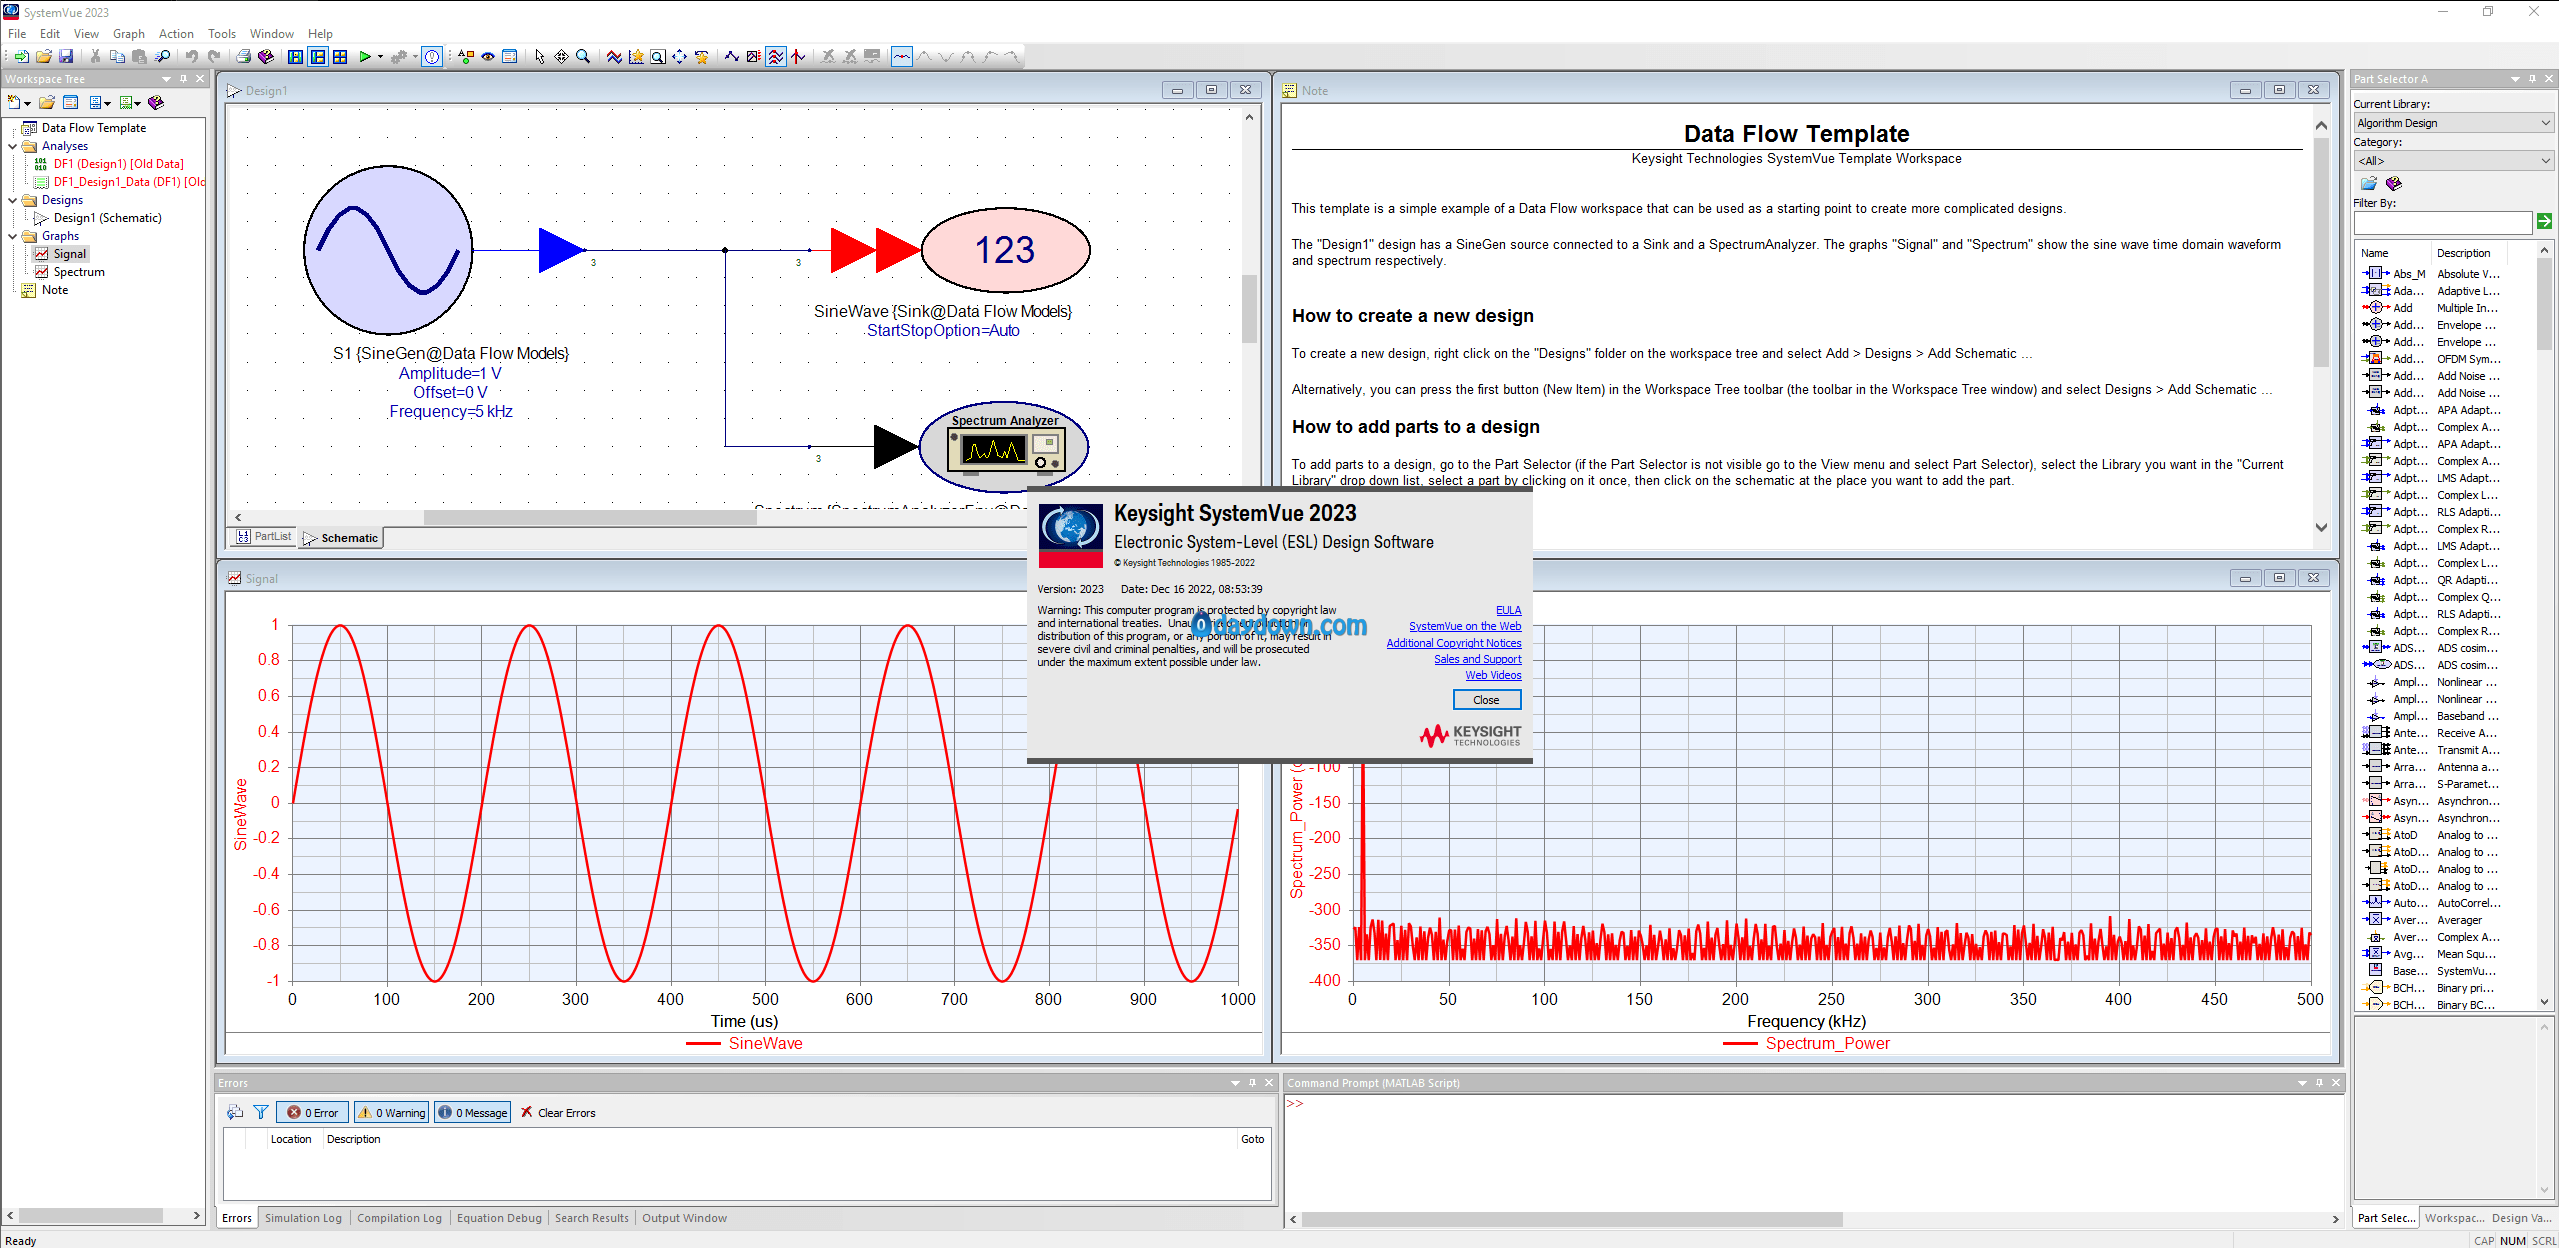
Task: Click the green Run simulation arrow
Action: (365, 57)
